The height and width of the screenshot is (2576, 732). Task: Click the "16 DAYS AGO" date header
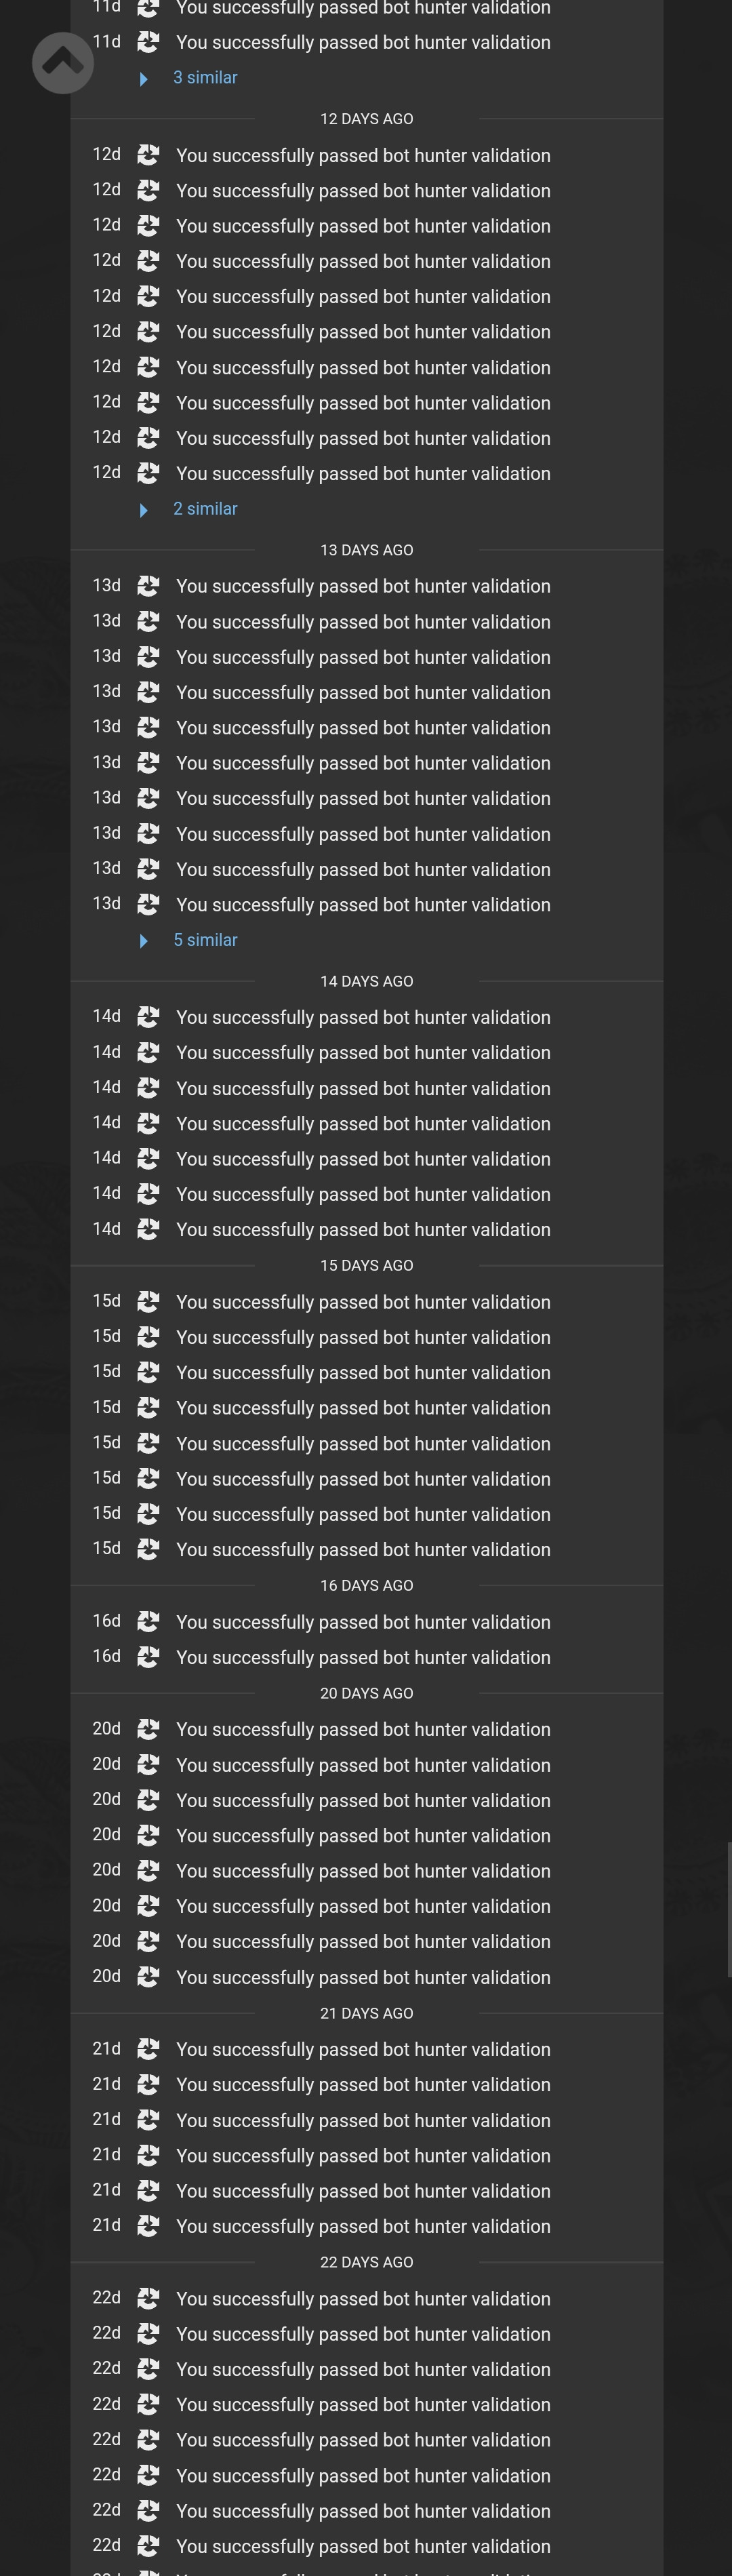coord(366,1585)
